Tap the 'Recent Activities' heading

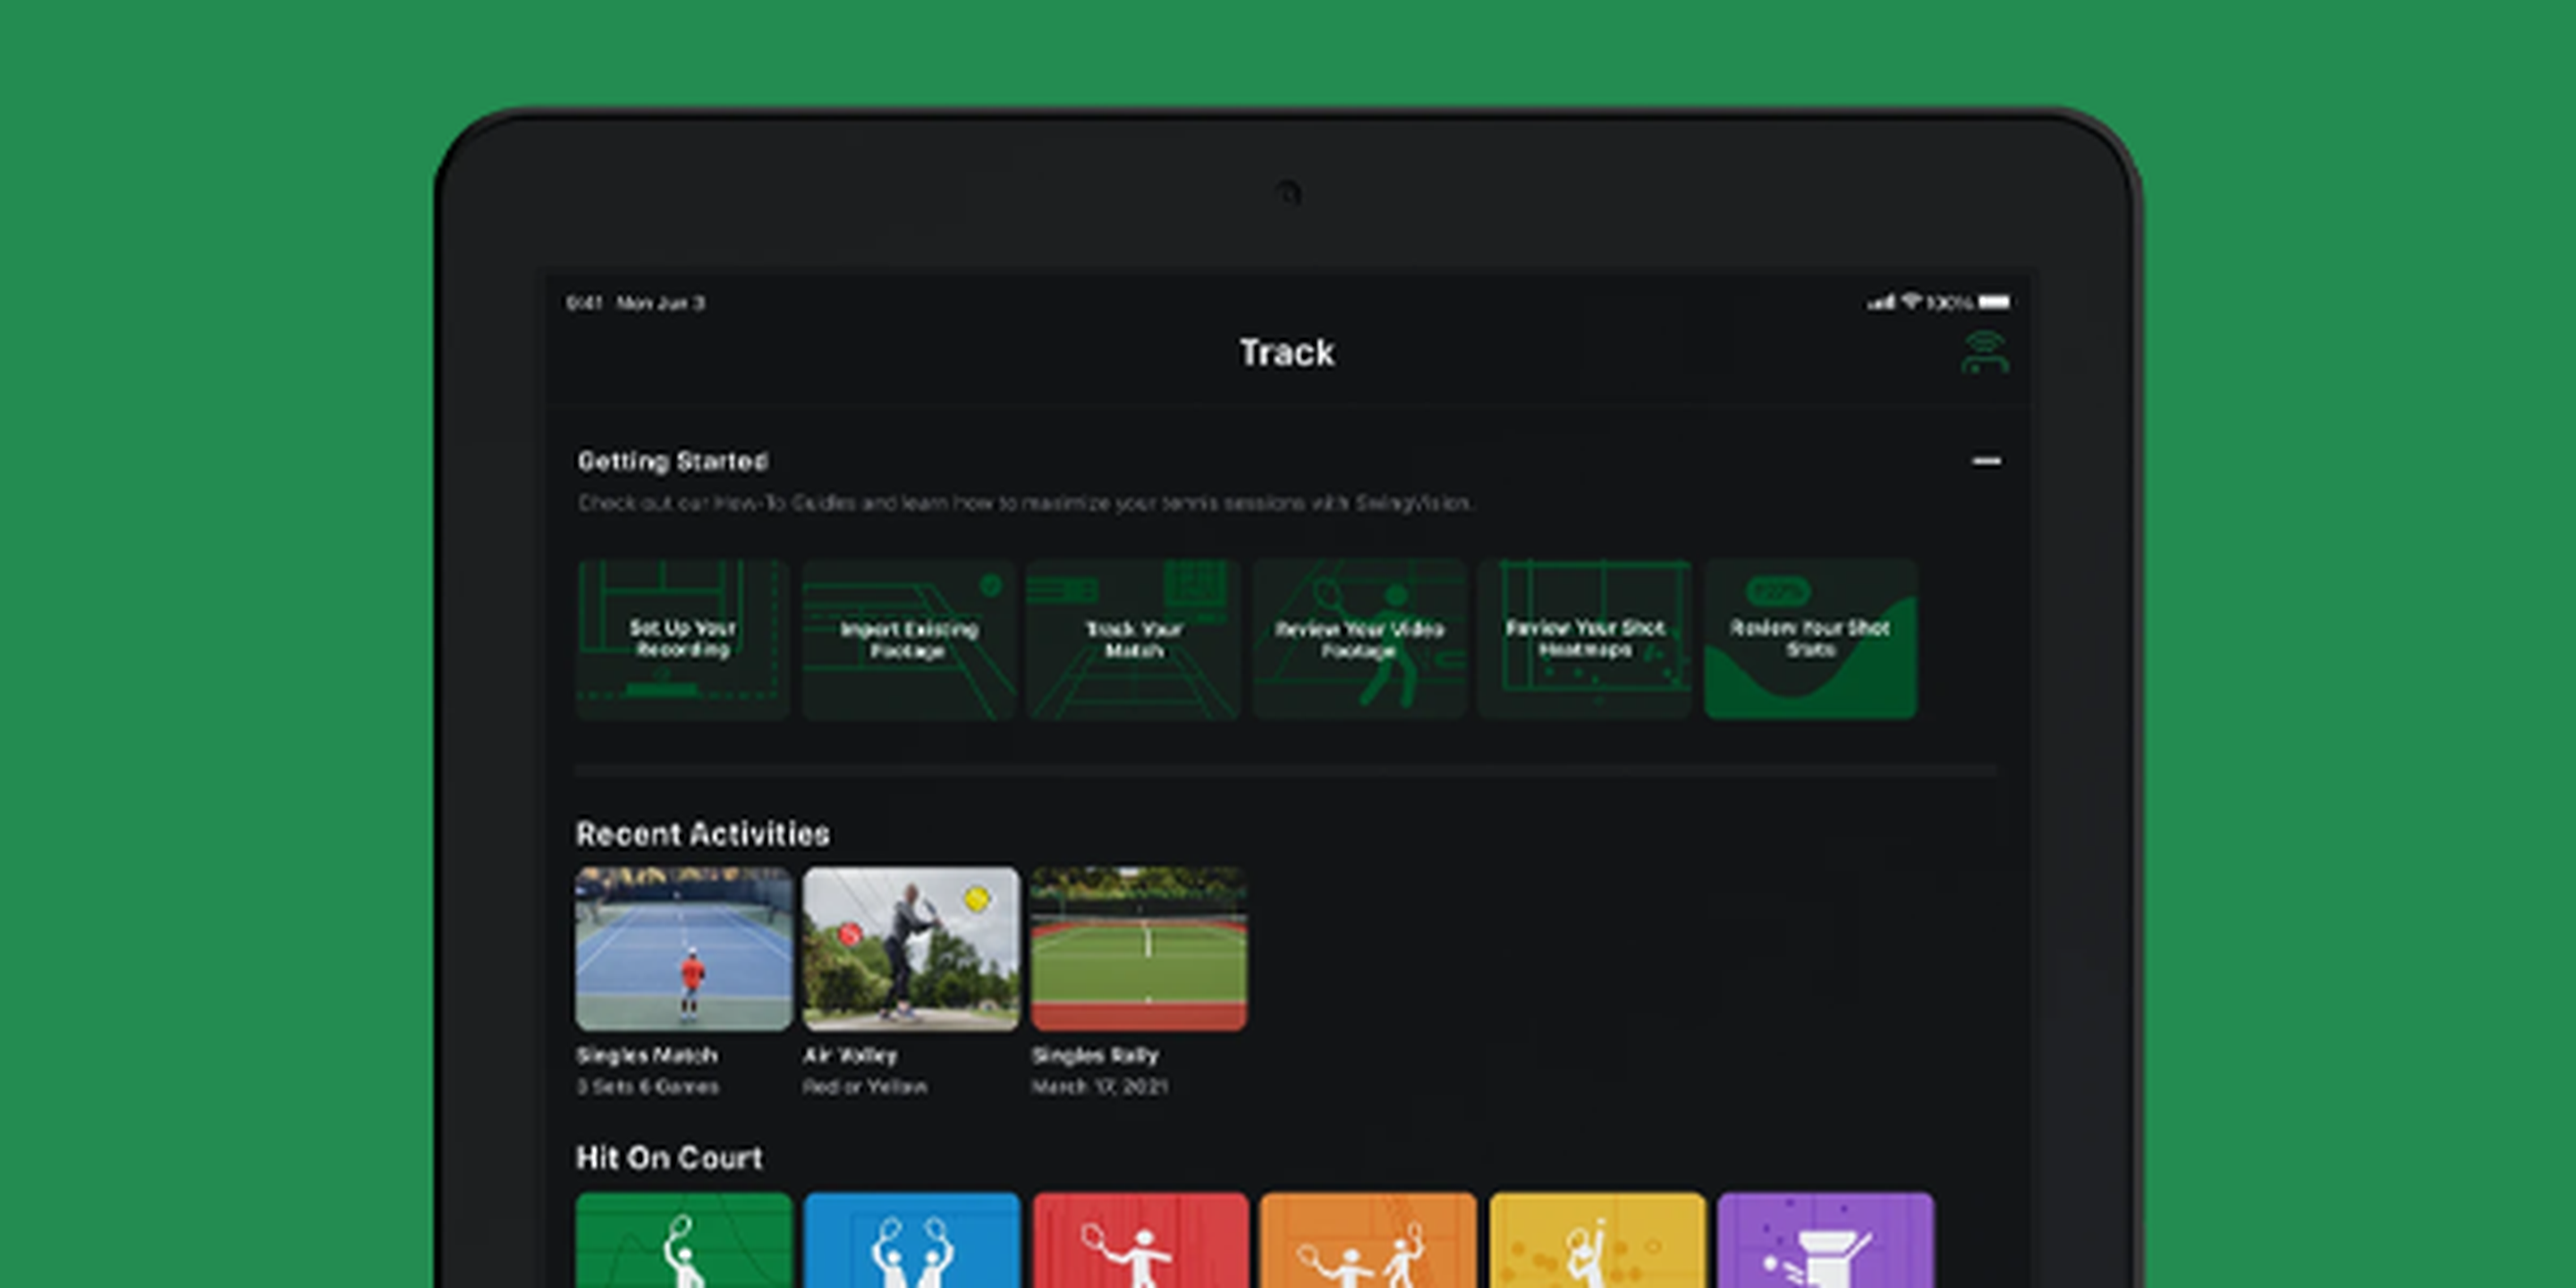click(703, 833)
